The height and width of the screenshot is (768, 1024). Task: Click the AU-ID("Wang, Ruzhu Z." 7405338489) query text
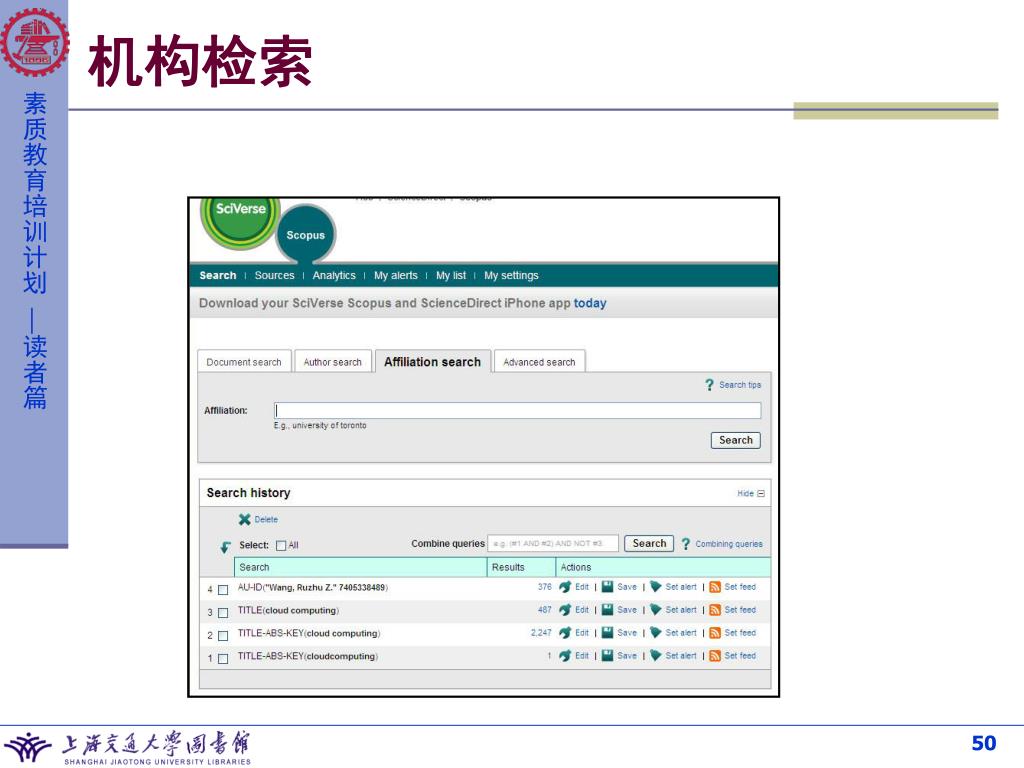pos(313,587)
